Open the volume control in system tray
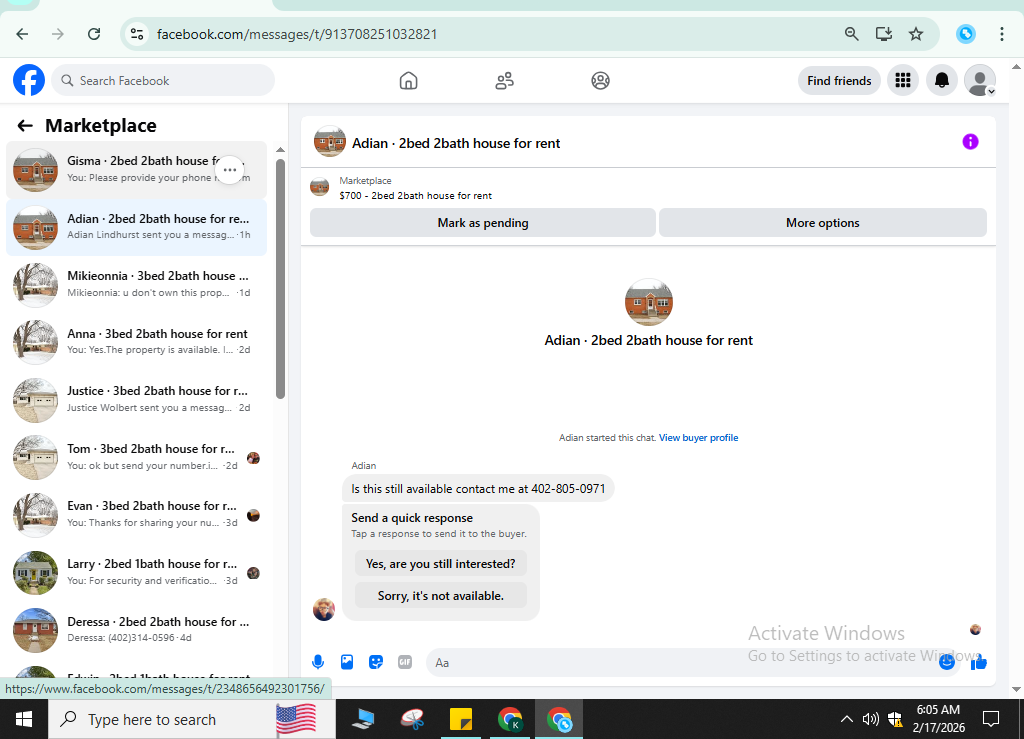The width and height of the screenshot is (1024, 739). pyautogui.click(x=870, y=719)
